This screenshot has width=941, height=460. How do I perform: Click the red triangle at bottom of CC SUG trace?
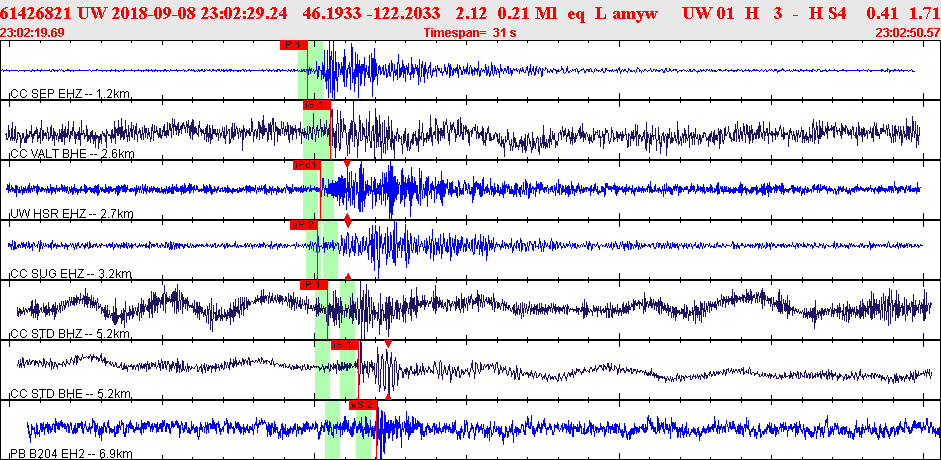(x=348, y=276)
